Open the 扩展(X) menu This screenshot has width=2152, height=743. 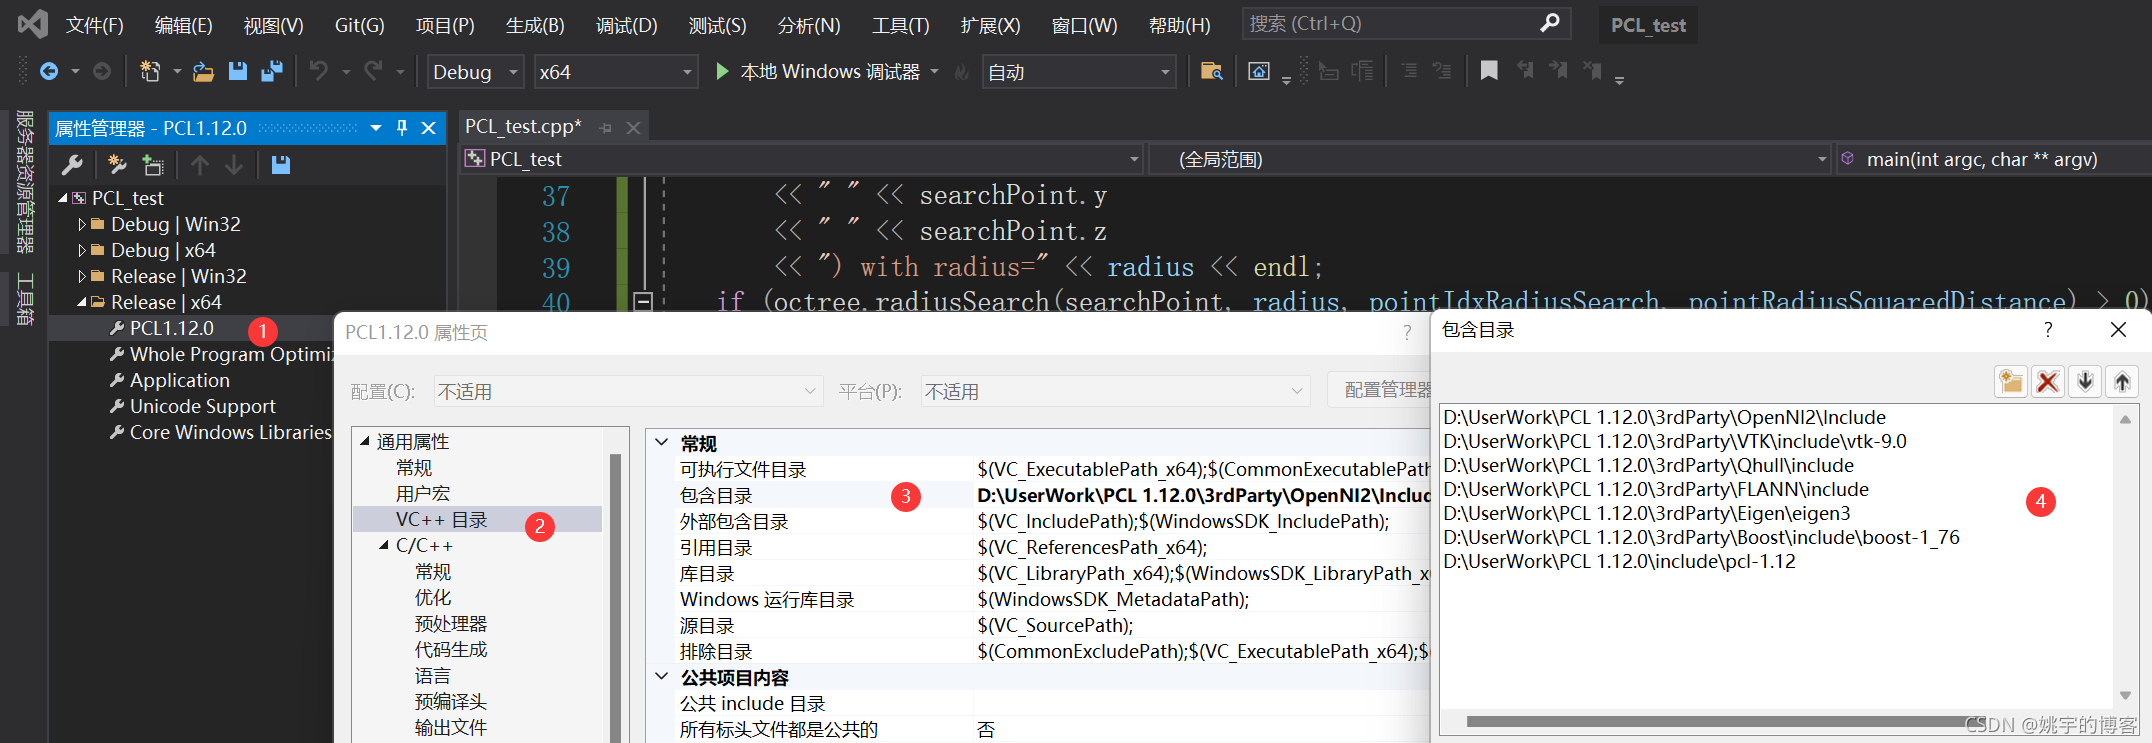click(990, 25)
